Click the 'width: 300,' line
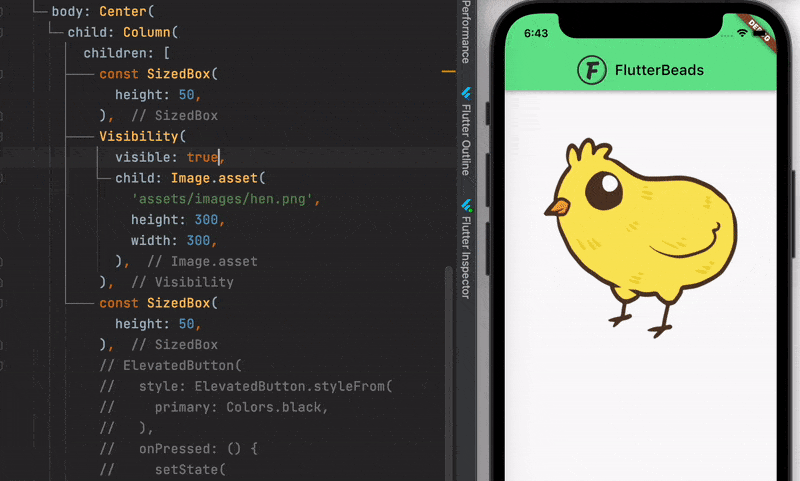Viewport: 800px width, 481px height. tap(173, 241)
